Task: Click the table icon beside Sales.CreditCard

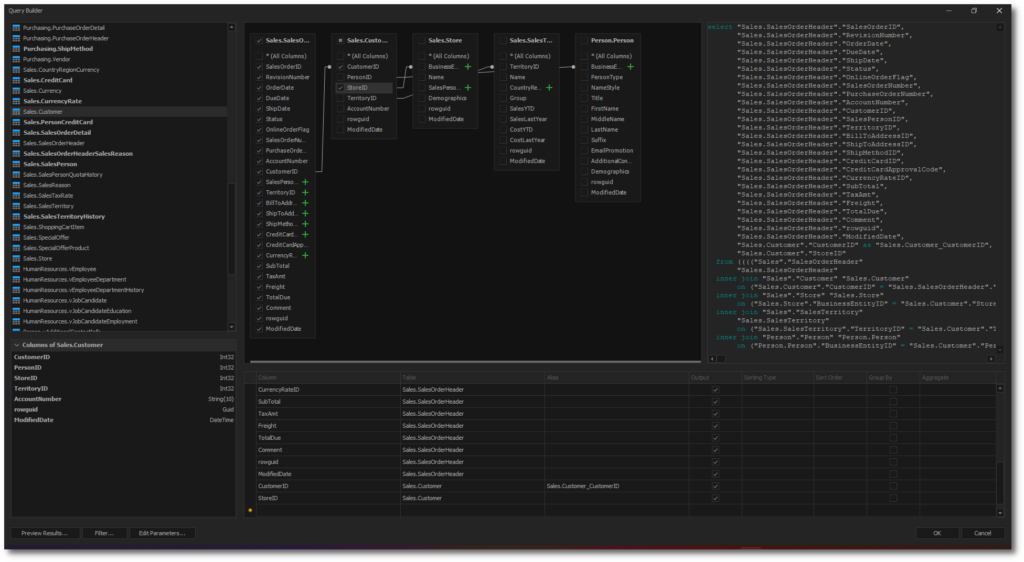Action: (16, 80)
